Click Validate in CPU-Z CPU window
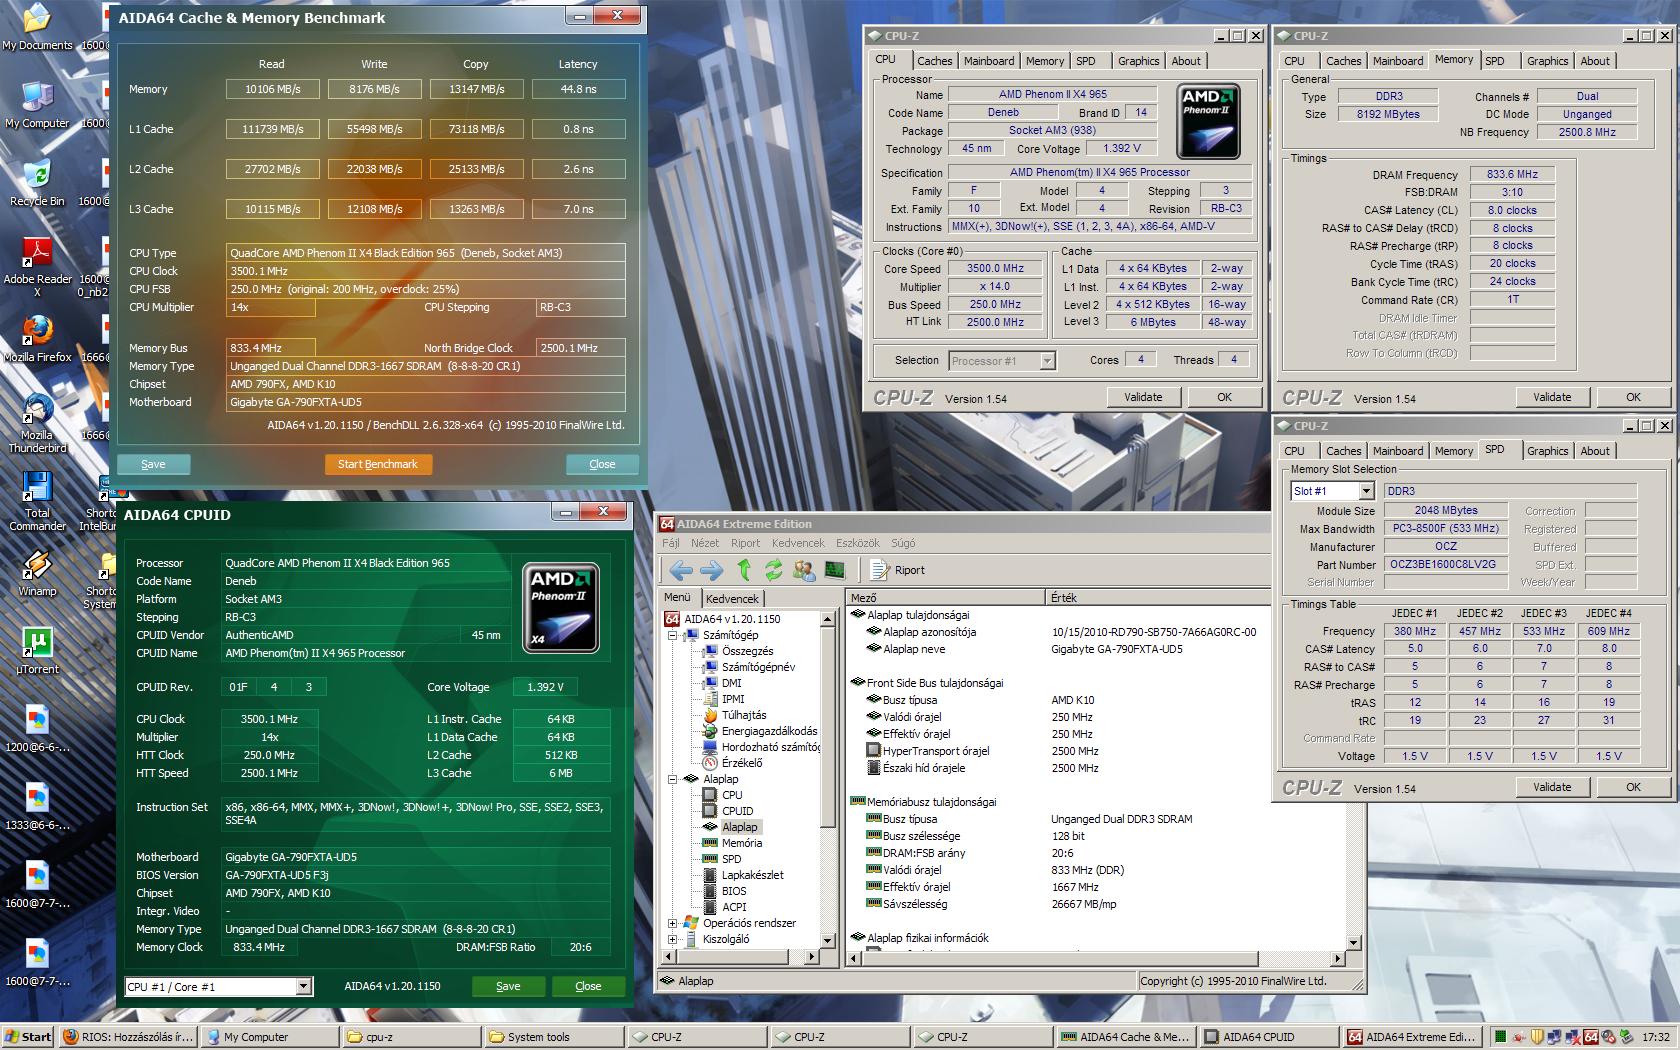This screenshot has height=1050, width=1680. pyautogui.click(x=1143, y=397)
